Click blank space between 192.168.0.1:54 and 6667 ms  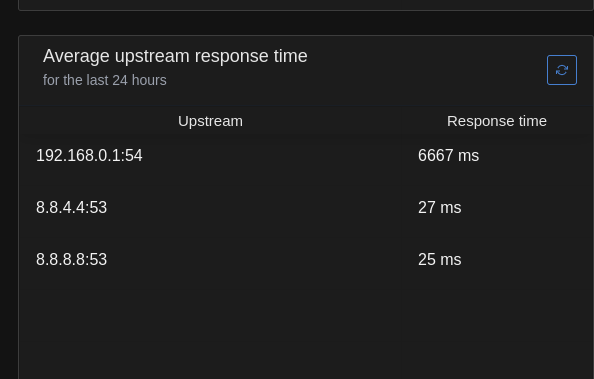click(x=280, y=156)
